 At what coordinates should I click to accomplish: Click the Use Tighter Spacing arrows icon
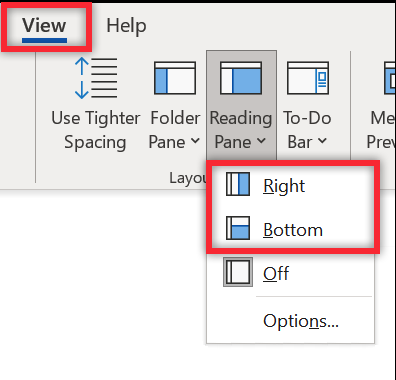(x=96, y=78)
